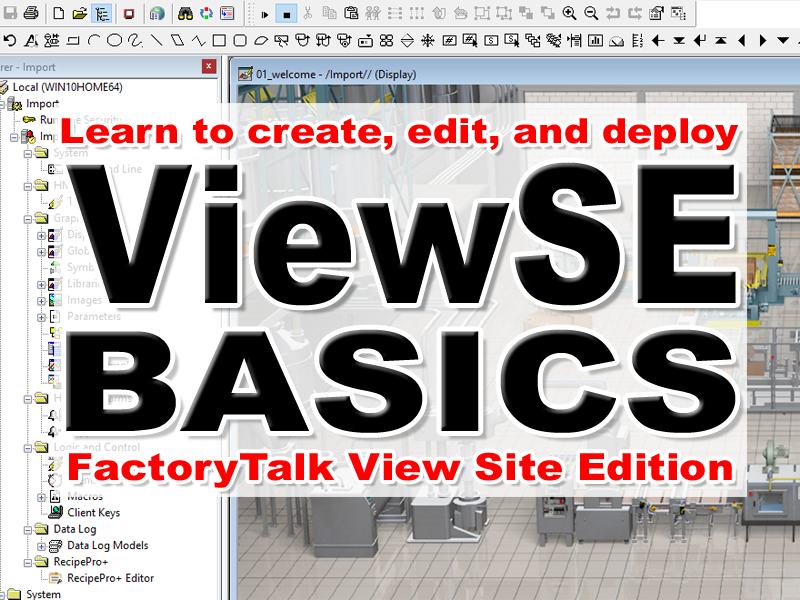Open a file using the open-folder icon
This screenshot has width=800, height=600.
point(80,13)
